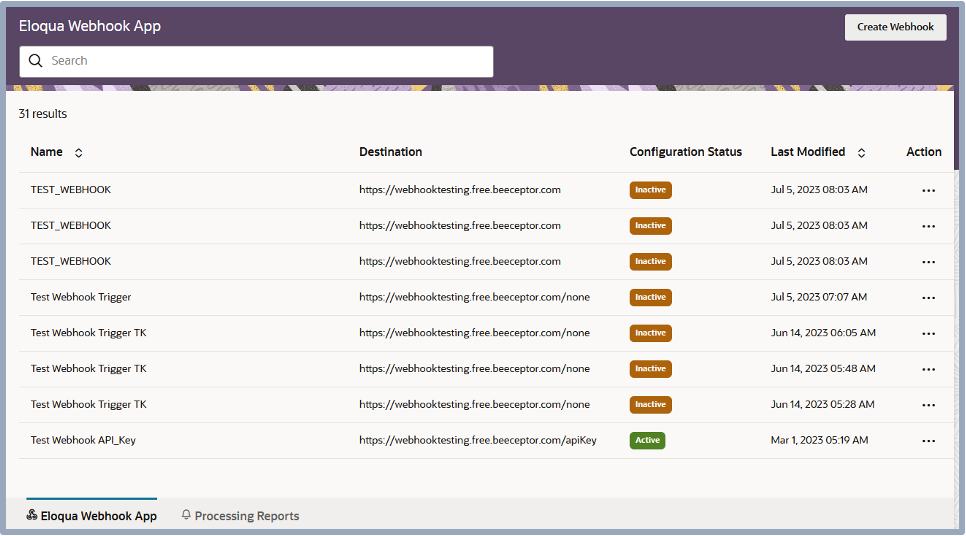Click Inactive badge on the Jun 14 05:28 AM row

(x=651, y=405)
